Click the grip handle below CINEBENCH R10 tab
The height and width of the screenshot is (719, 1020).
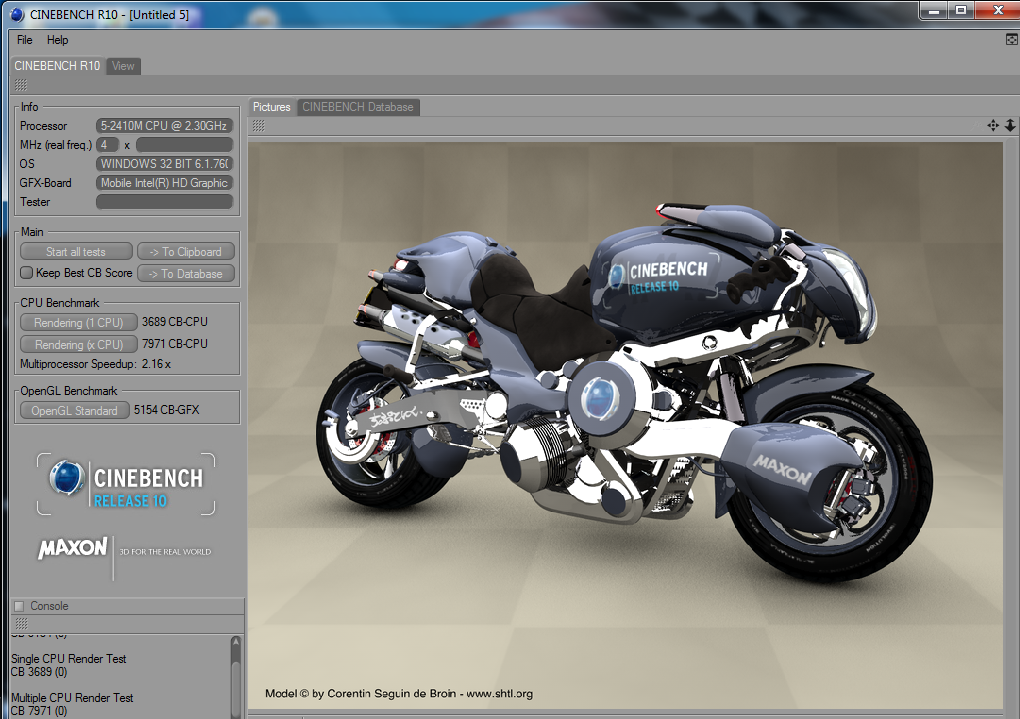pos(21,85)
